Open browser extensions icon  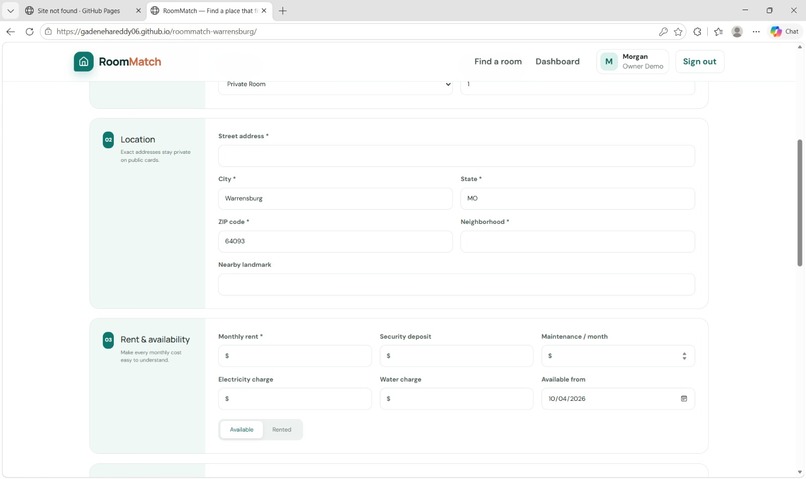tap(697, 31)
